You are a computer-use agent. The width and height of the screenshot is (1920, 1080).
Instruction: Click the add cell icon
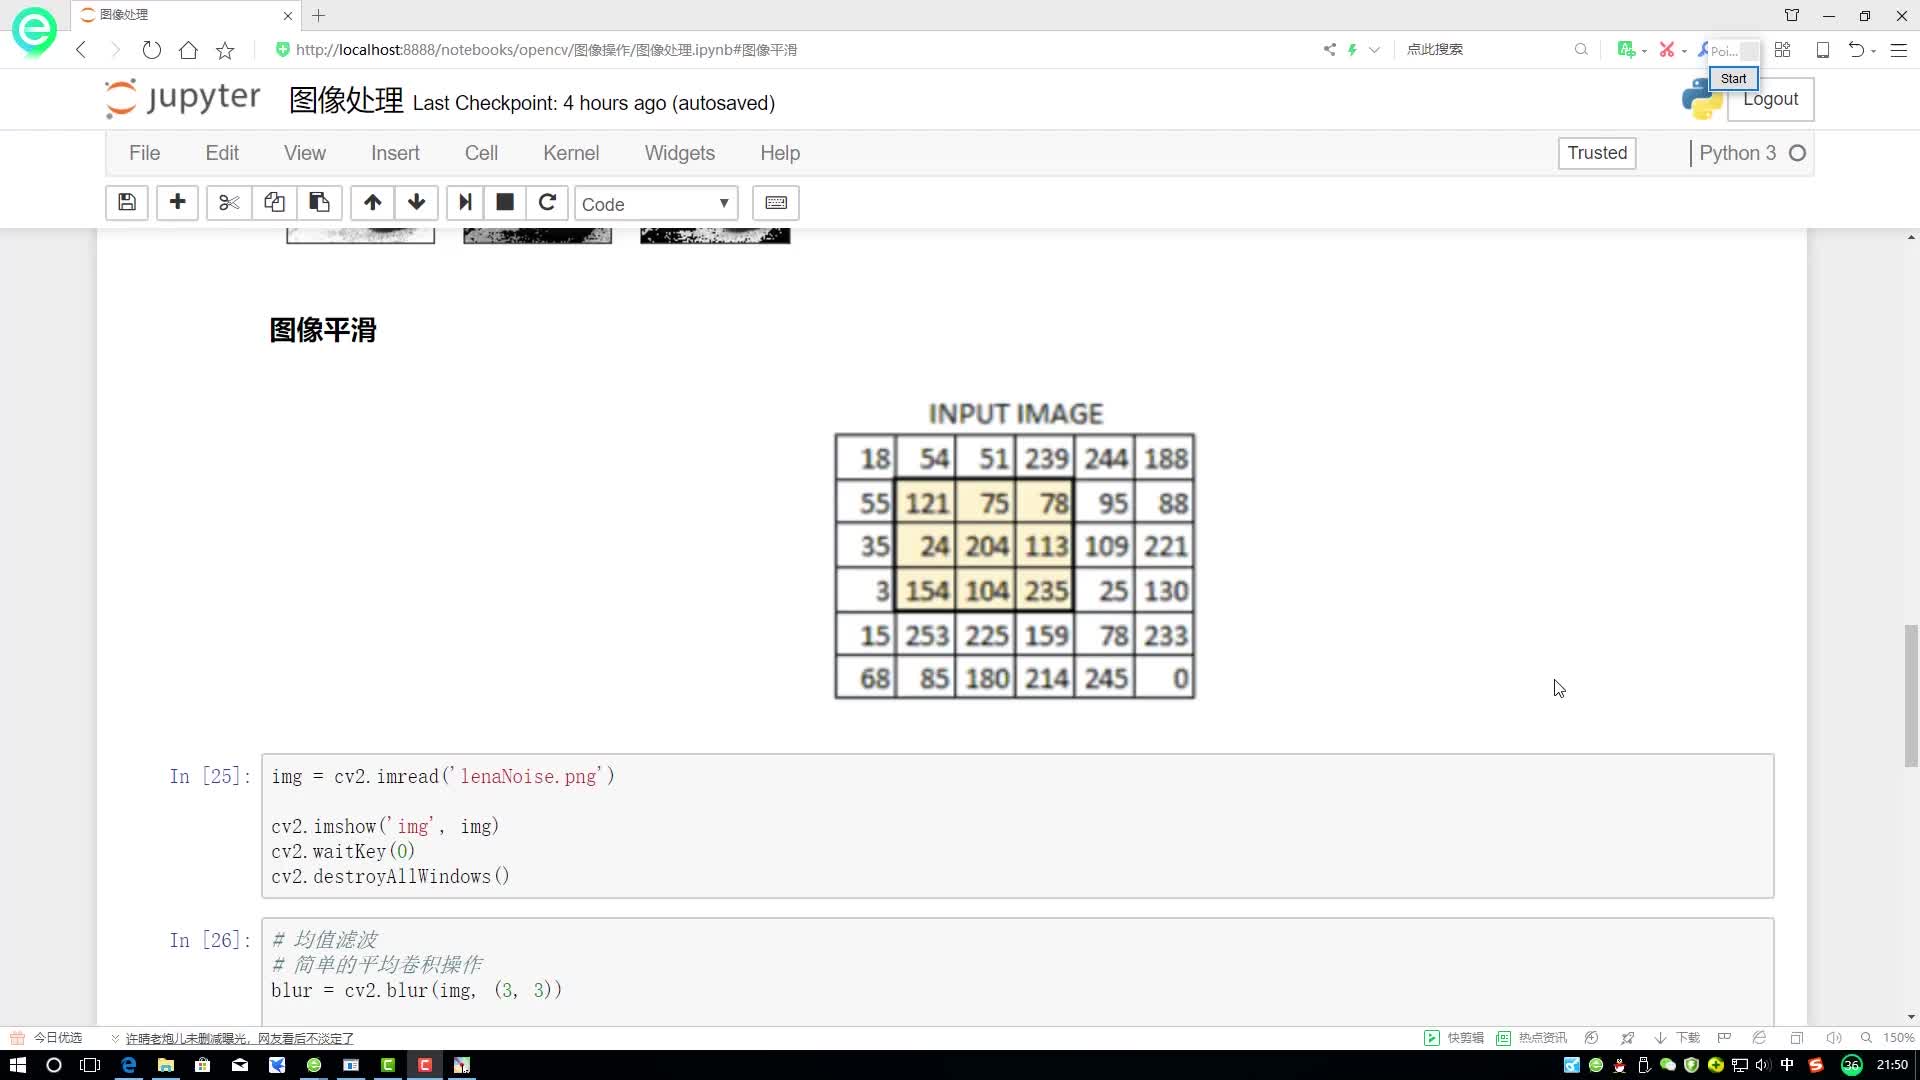pos(177,203)
